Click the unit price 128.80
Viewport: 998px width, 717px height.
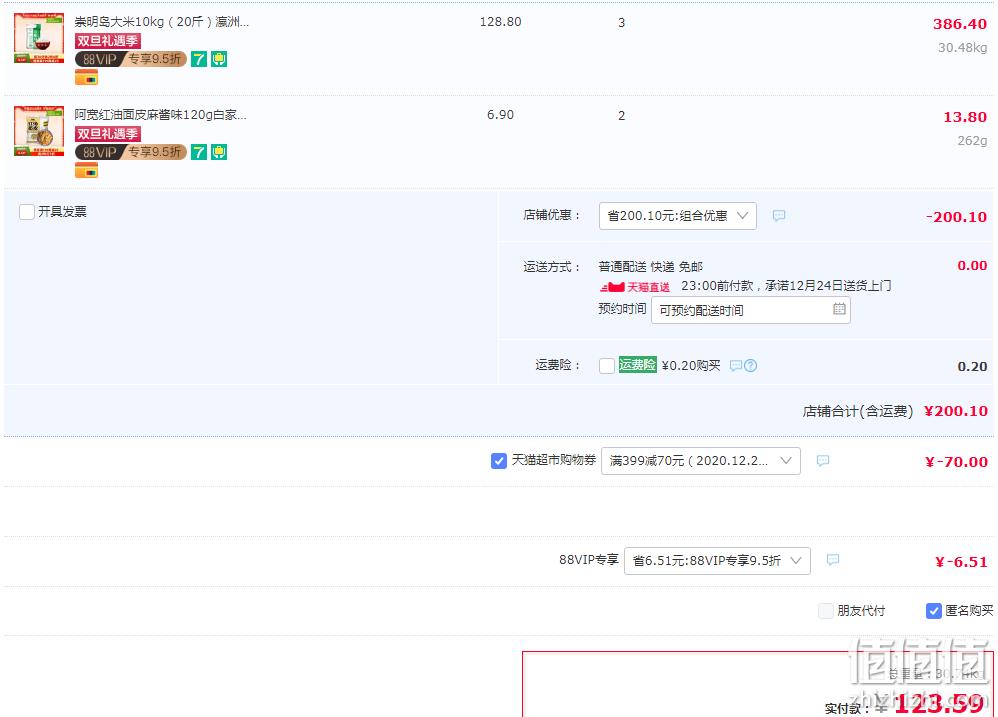point(500,22)
